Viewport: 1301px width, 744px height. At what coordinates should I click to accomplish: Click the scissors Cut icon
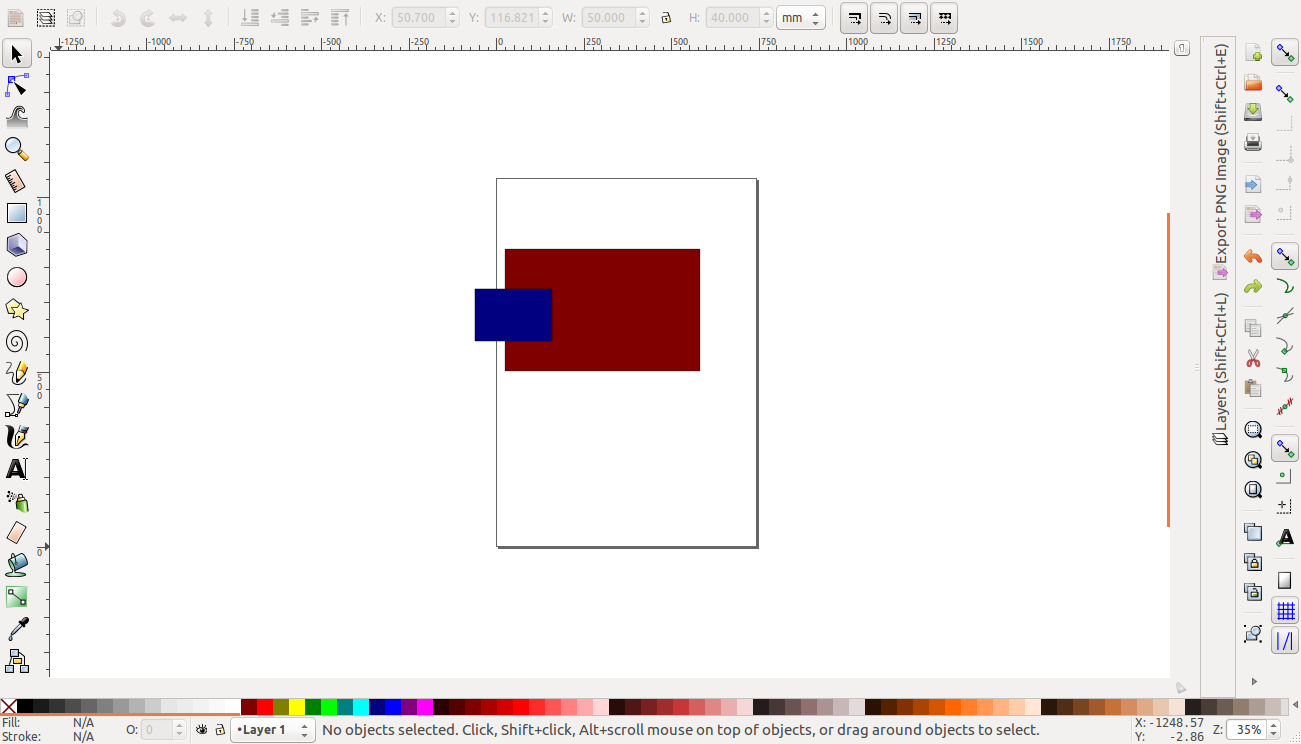coord(1253,358)
